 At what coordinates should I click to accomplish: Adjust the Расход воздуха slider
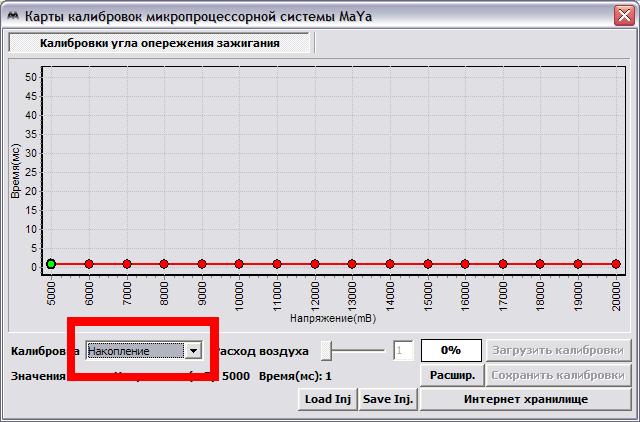pyautogui.click(x=327, y=350)
